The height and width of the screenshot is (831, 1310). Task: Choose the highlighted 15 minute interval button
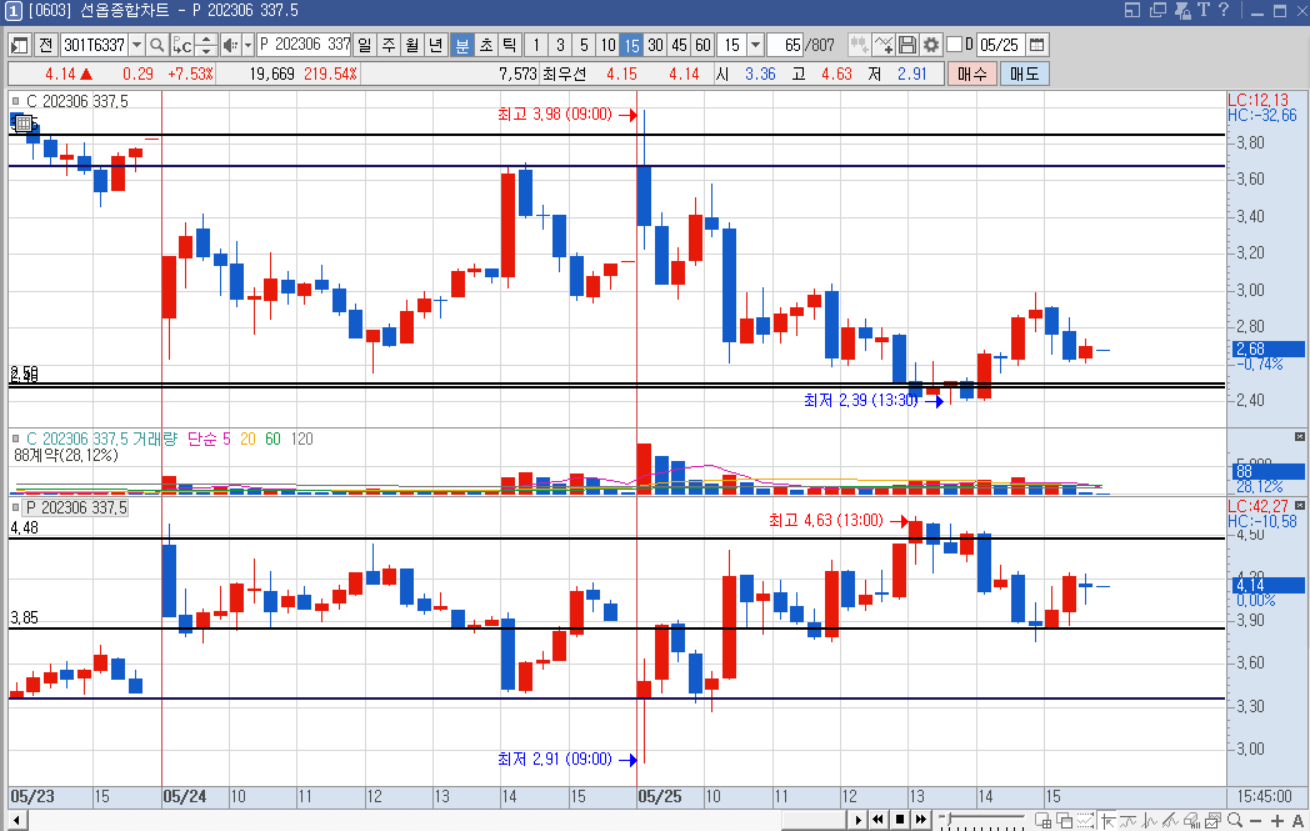pos(631,45)
